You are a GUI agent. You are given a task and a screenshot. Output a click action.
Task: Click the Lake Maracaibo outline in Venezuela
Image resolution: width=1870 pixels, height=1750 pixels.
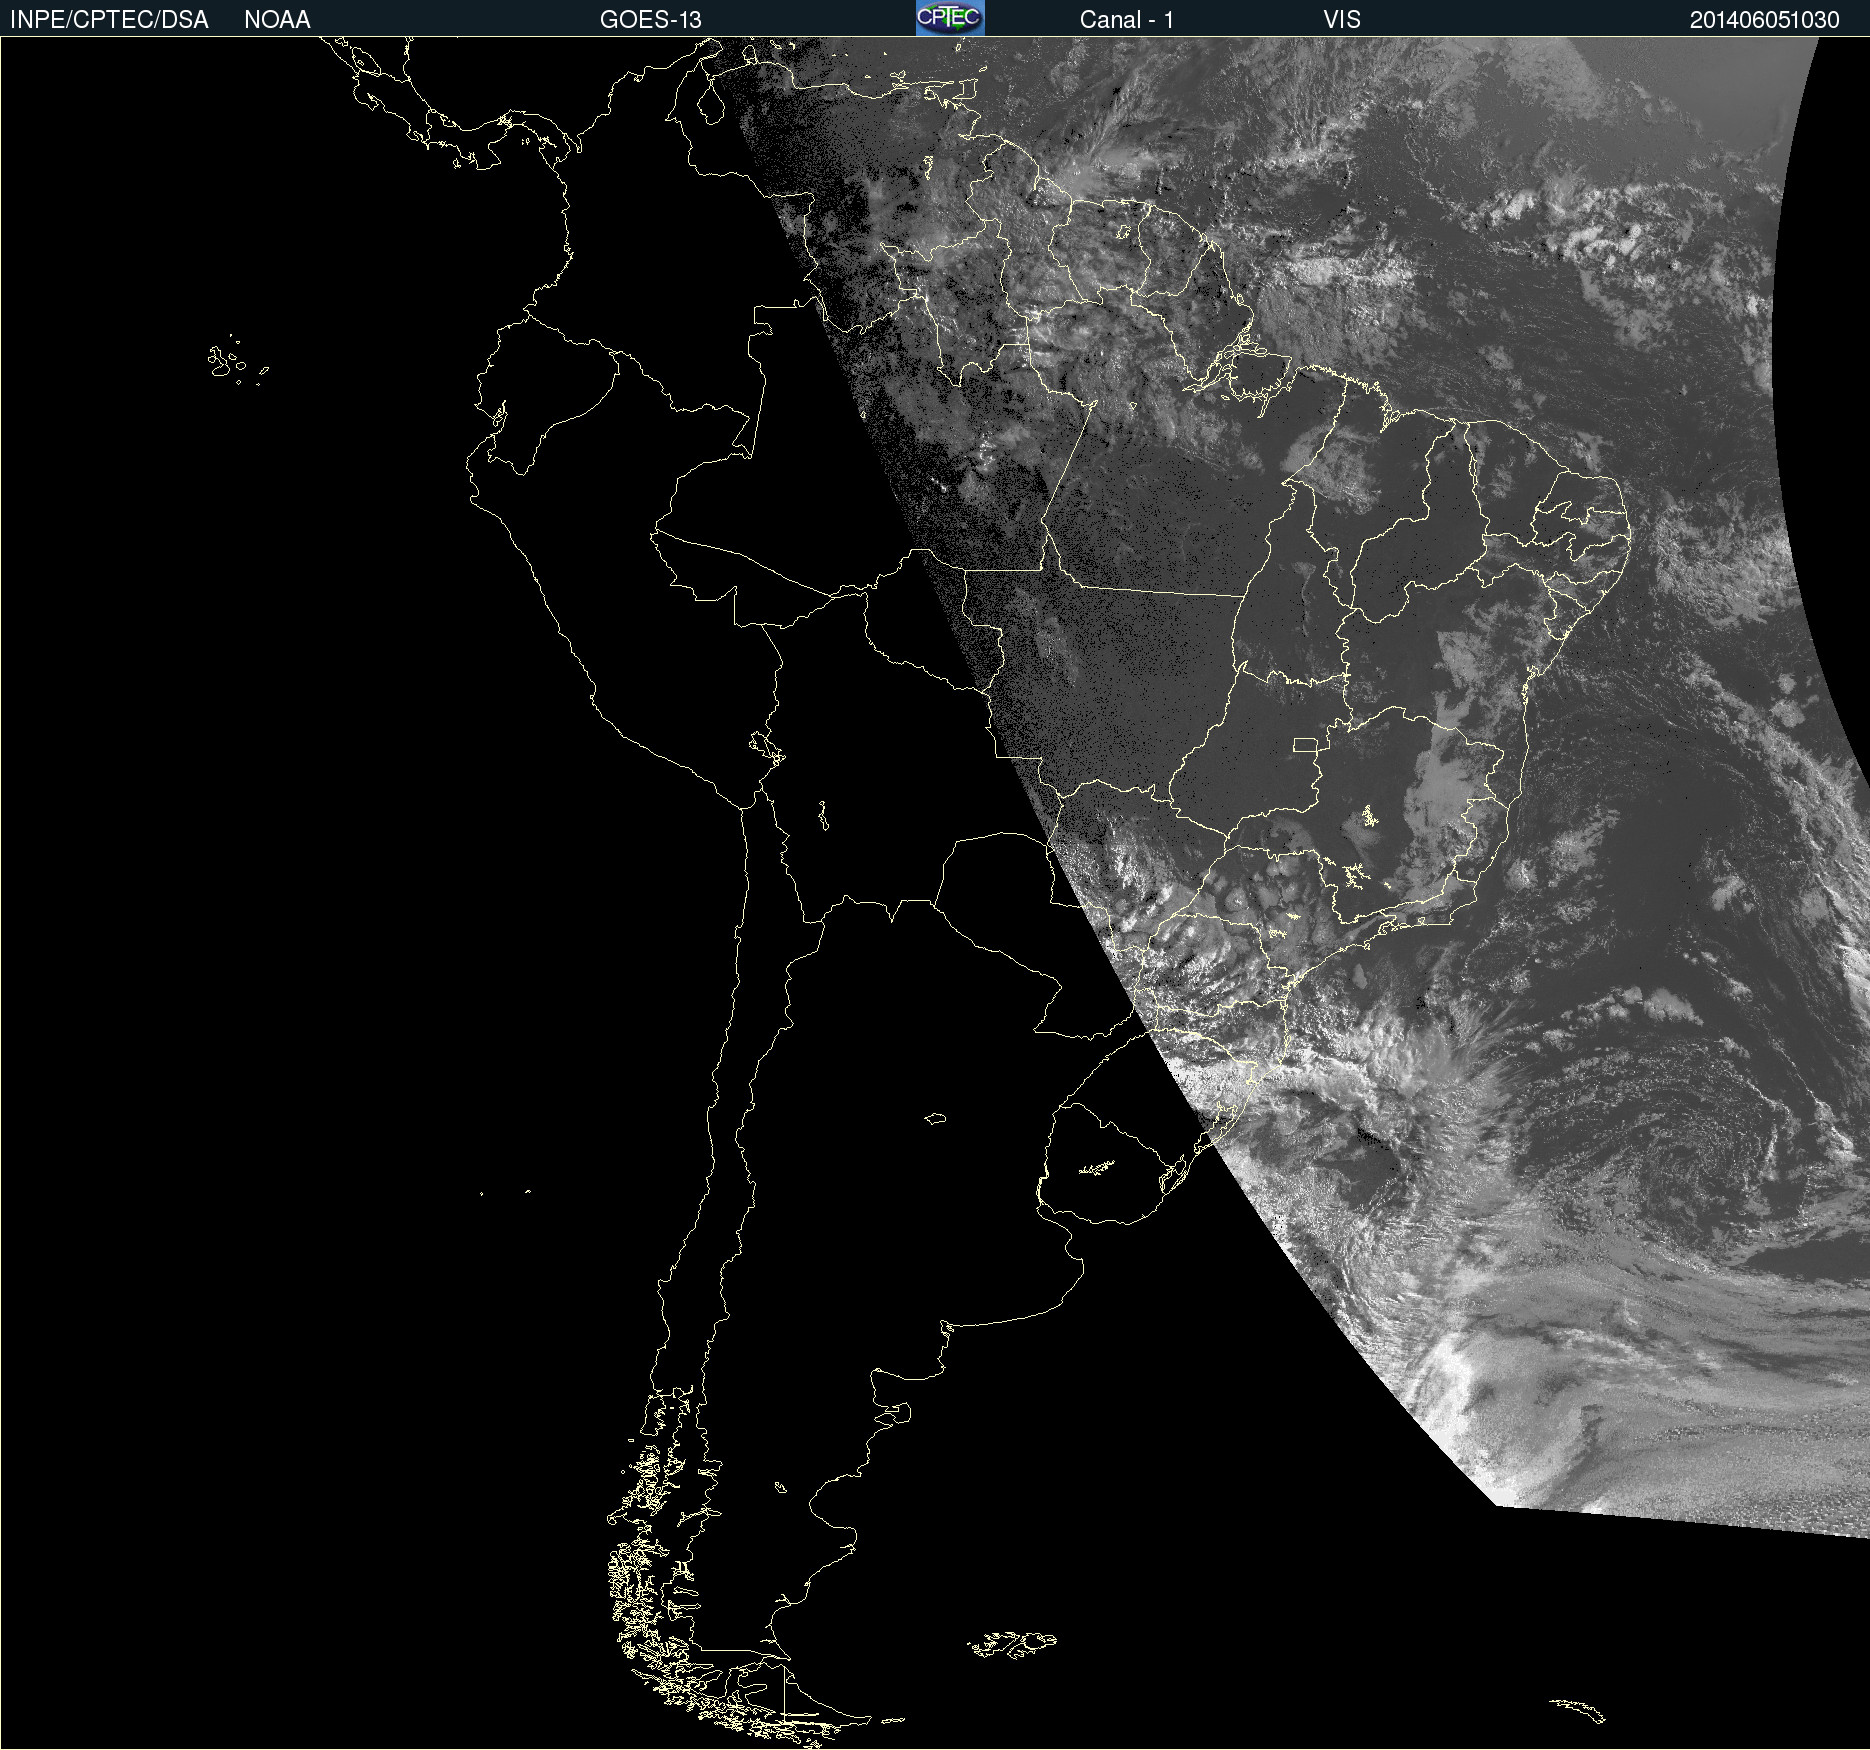pyautogui.click(x=711, y=101)
